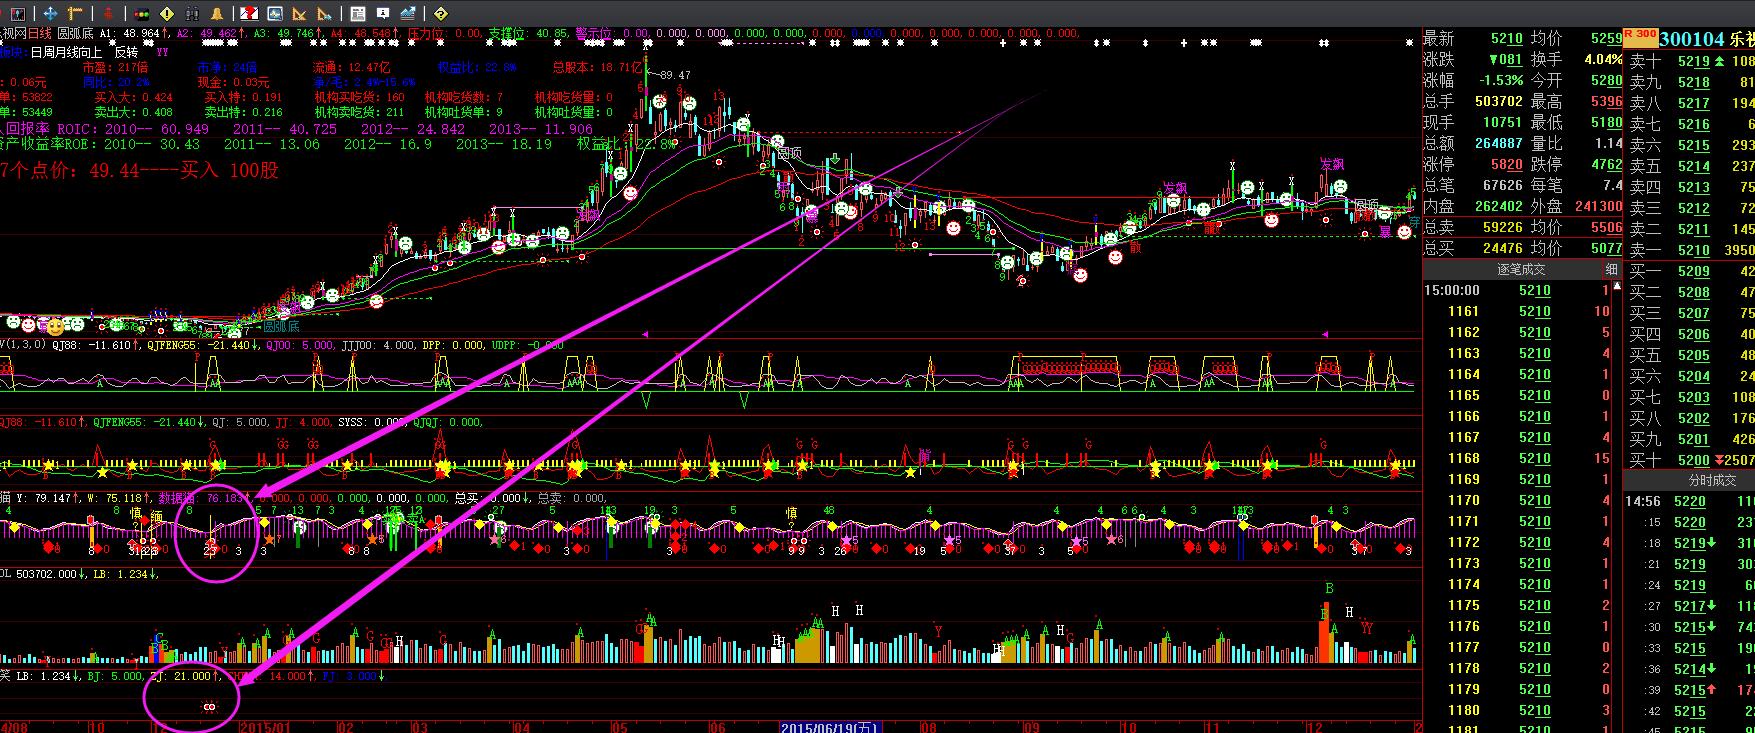This screenshot has height=733, width=1755.
Task: Select the 买五 order row at 5205
Action: pyautogui.click(x=1691, y=355)
